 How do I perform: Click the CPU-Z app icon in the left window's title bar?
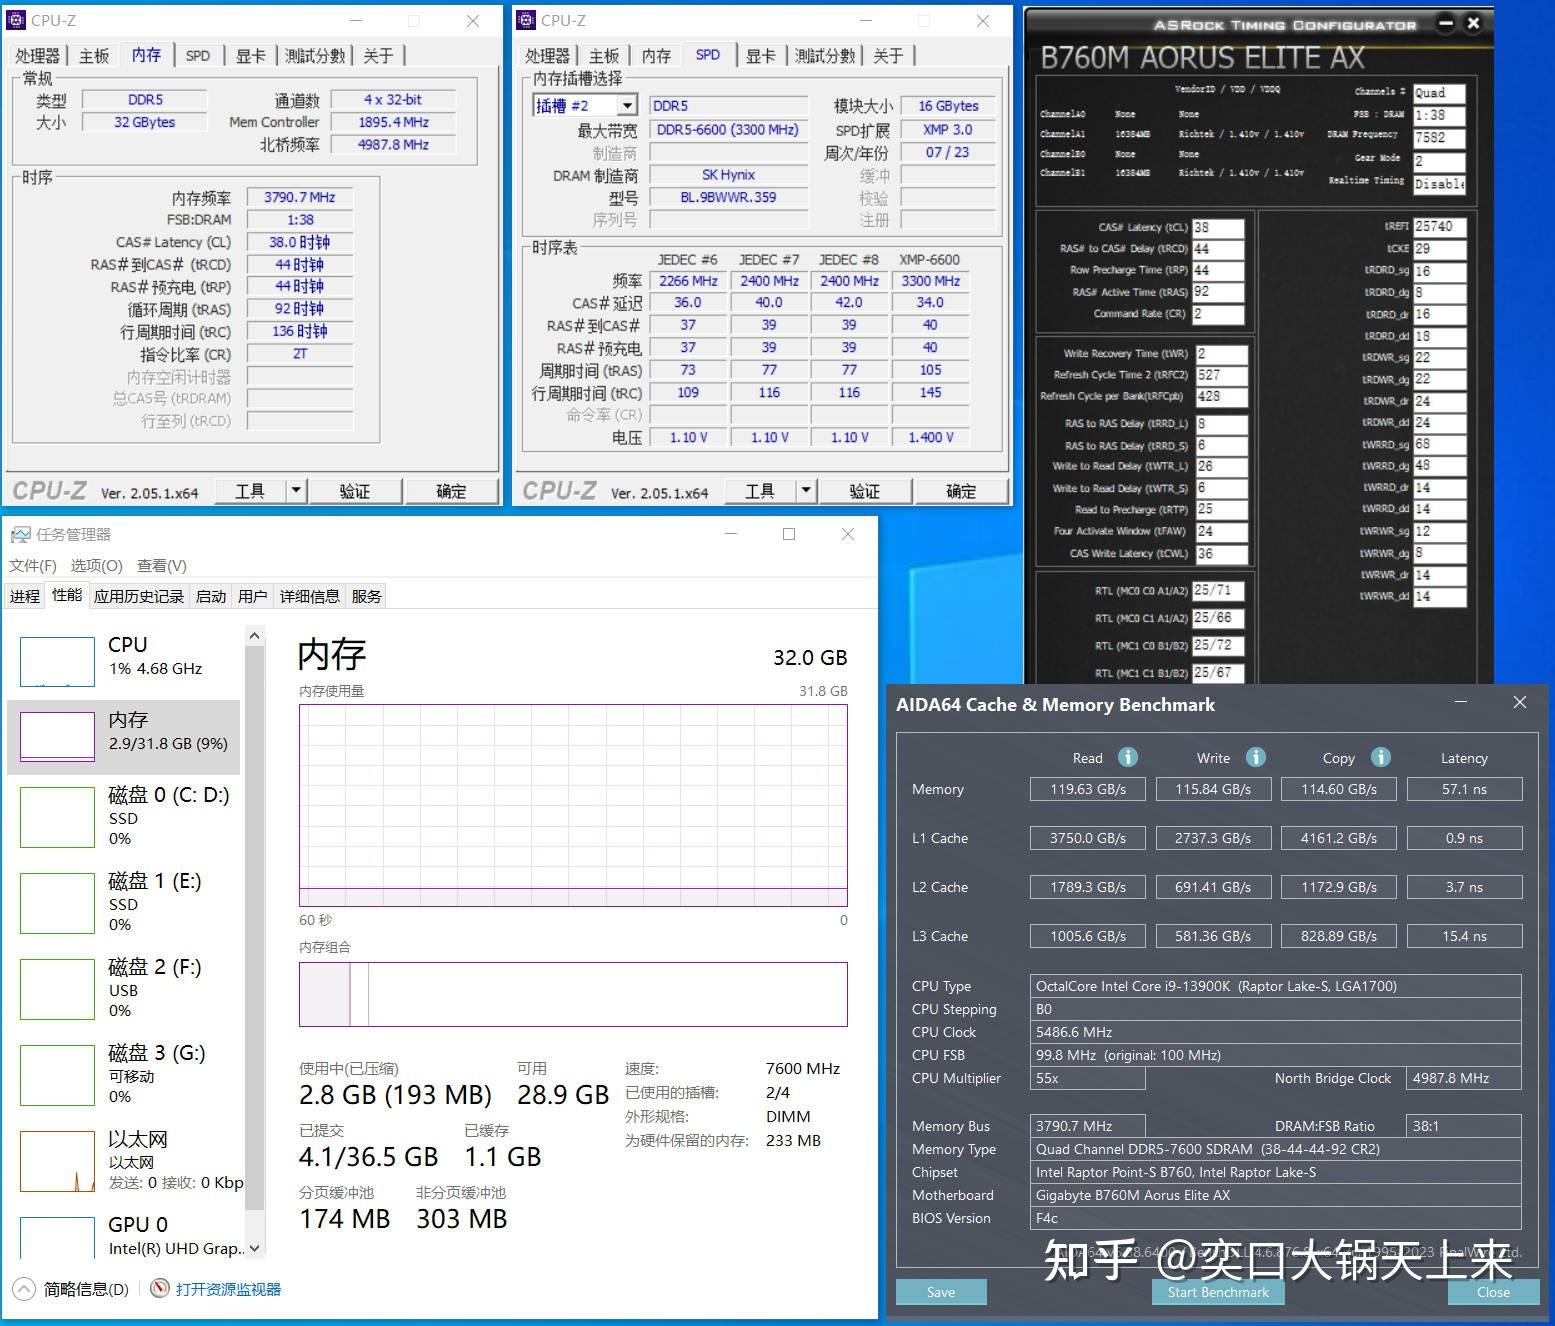17,20
